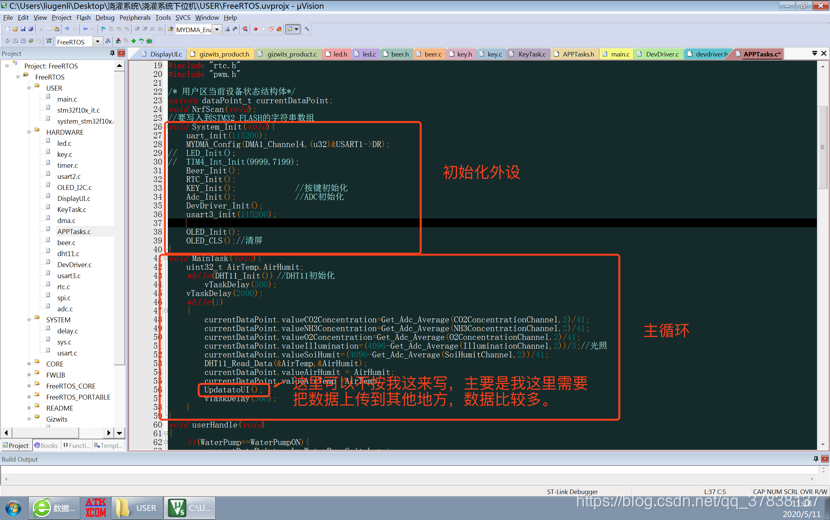Click the project tree scroll-up arrow
Image resolution: width=830 pixels, height=520 pixels.
tap(119, 66)
